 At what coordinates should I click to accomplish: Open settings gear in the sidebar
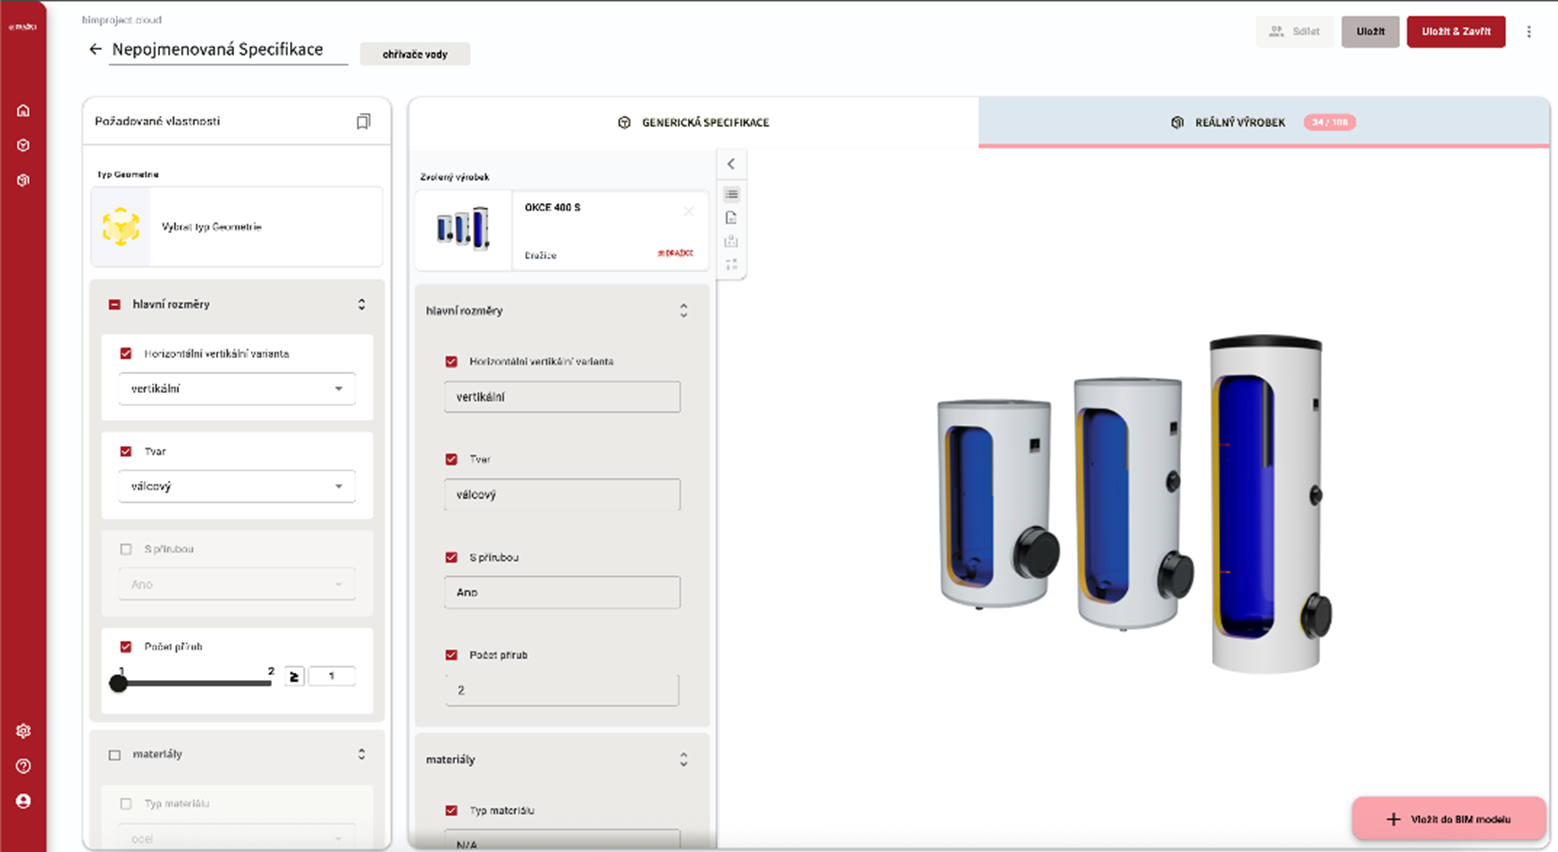pos(23,731)
